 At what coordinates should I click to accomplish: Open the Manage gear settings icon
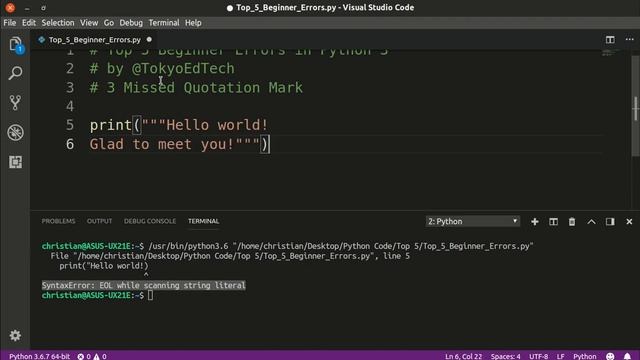[15, 335]
